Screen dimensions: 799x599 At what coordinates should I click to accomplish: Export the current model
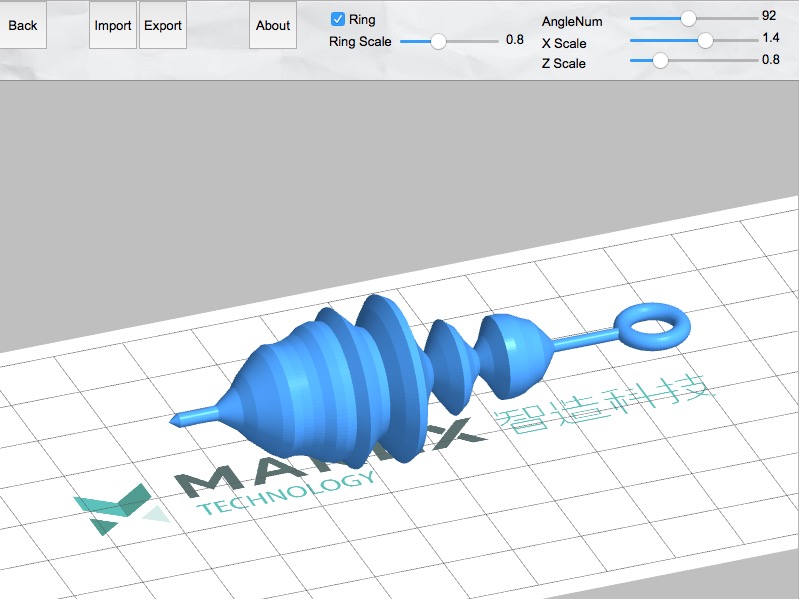tap(163, 26)
